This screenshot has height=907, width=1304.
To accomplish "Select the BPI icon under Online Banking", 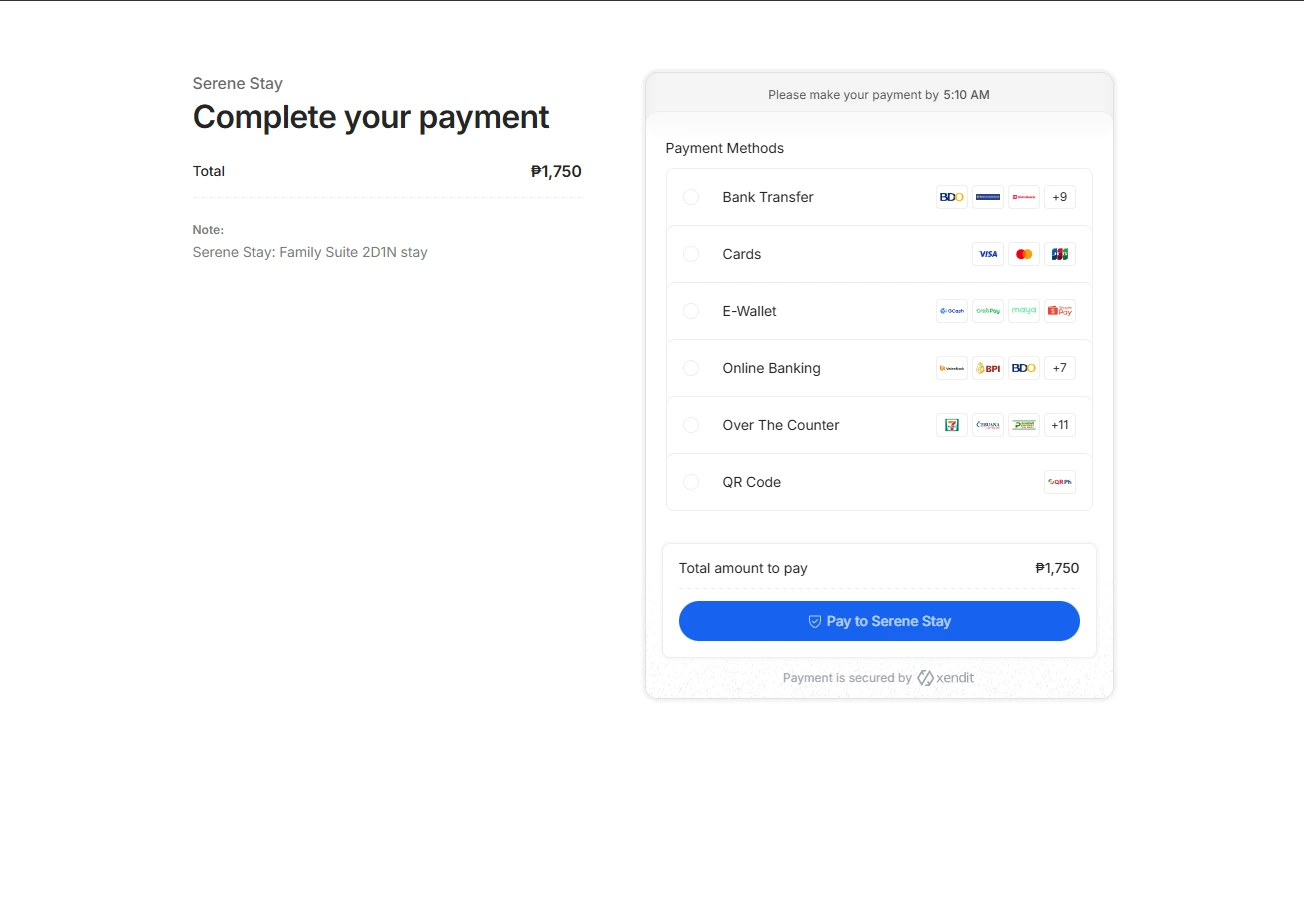I will [x=988, y=368].
